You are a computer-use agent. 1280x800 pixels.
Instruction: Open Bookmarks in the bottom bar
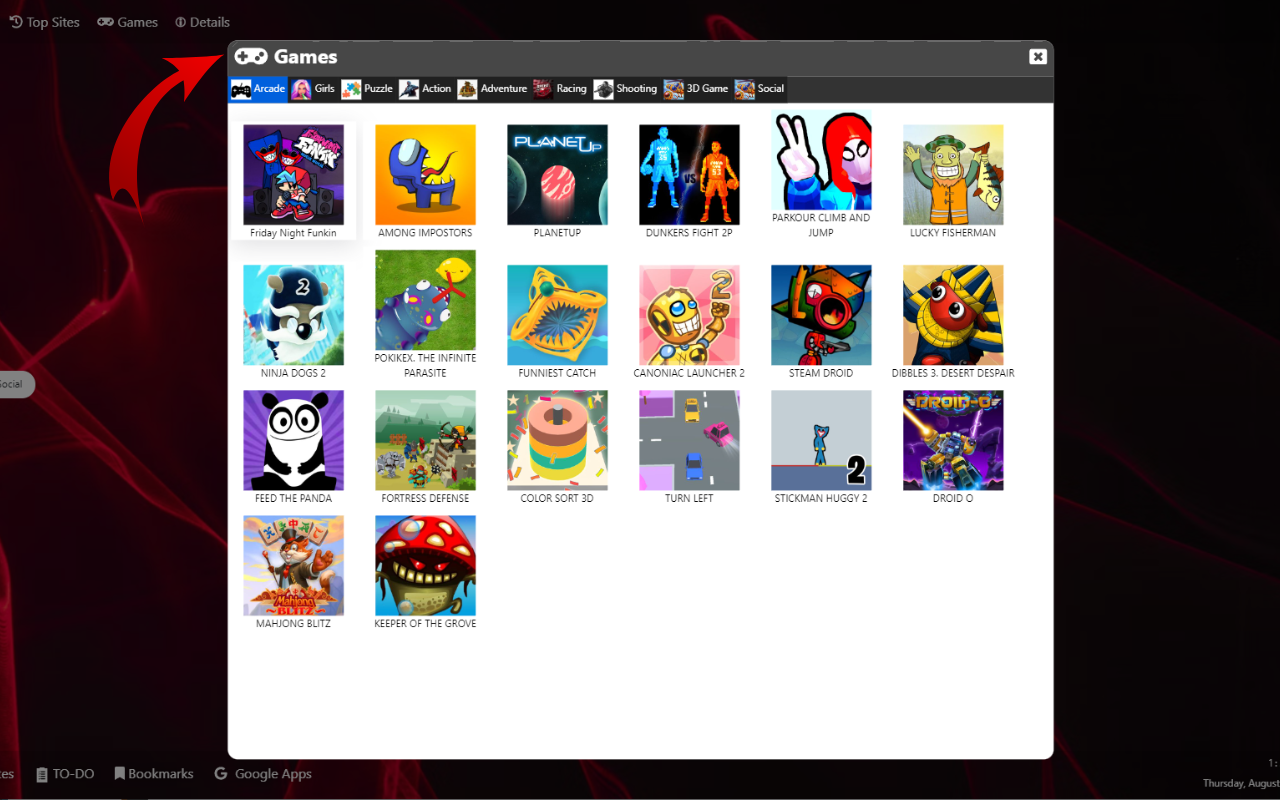tap(154, 774)
